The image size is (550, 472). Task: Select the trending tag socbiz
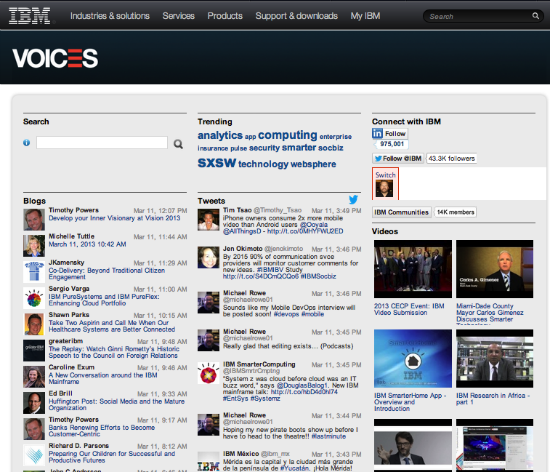click(330, 148)
